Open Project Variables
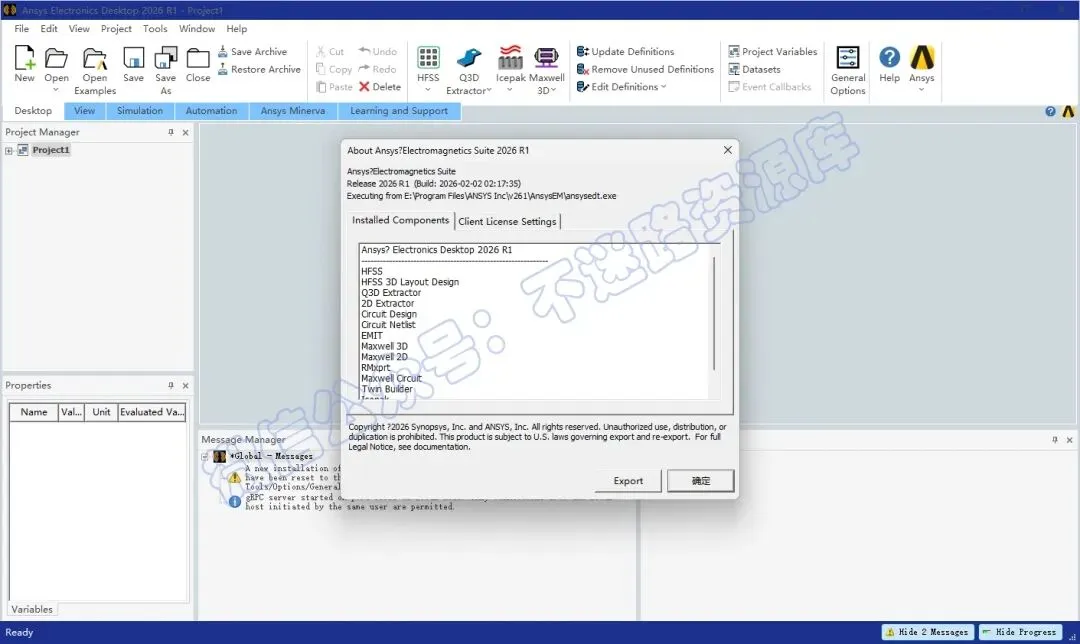 pos(773,52)
